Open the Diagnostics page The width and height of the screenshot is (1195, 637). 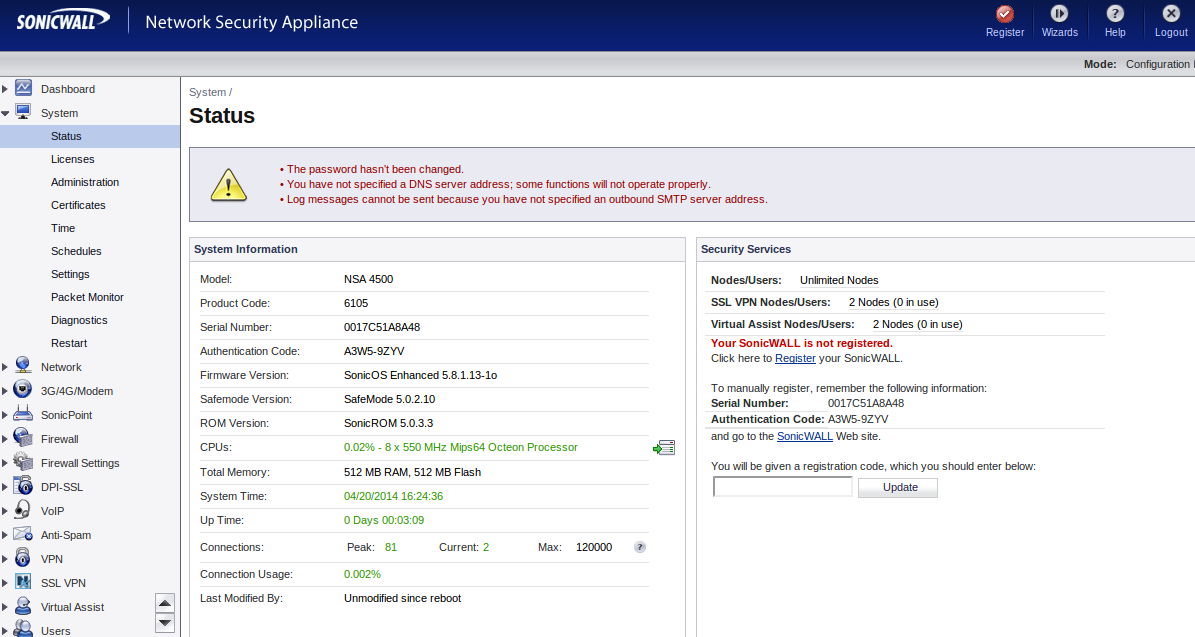pyautogui.click(x=78, y=320)
